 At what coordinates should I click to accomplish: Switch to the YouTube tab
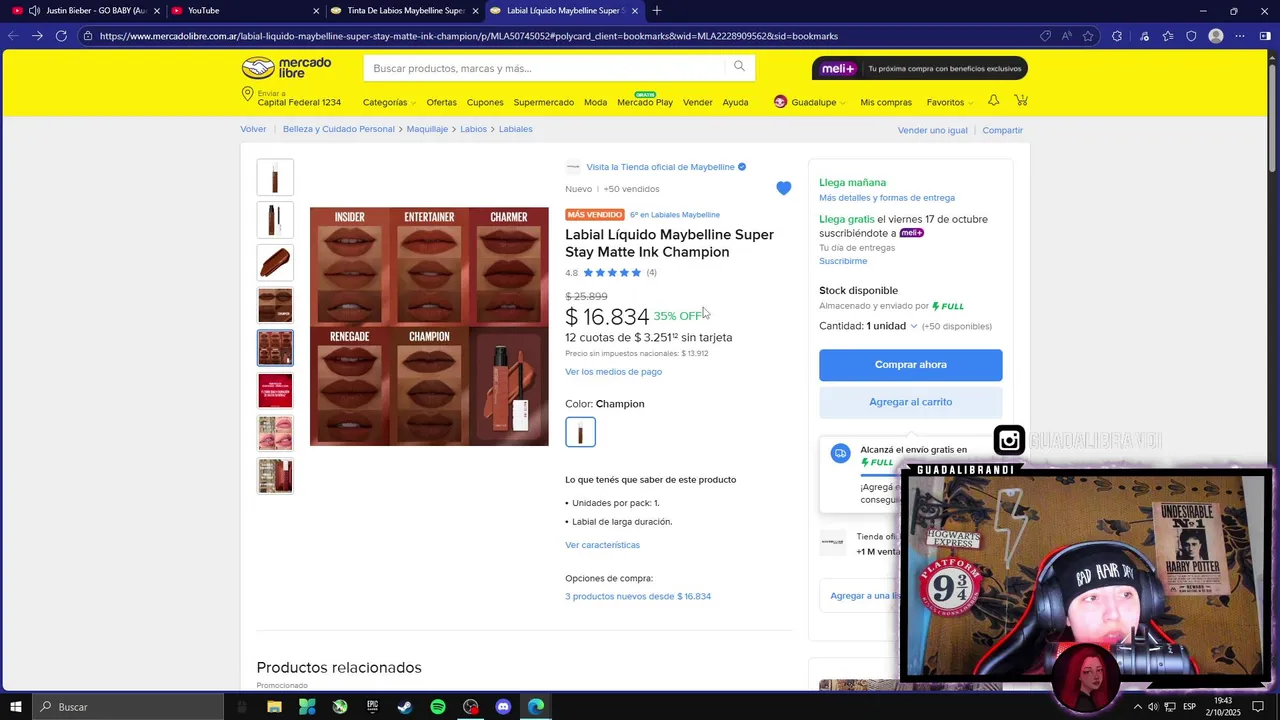[245, 11]
